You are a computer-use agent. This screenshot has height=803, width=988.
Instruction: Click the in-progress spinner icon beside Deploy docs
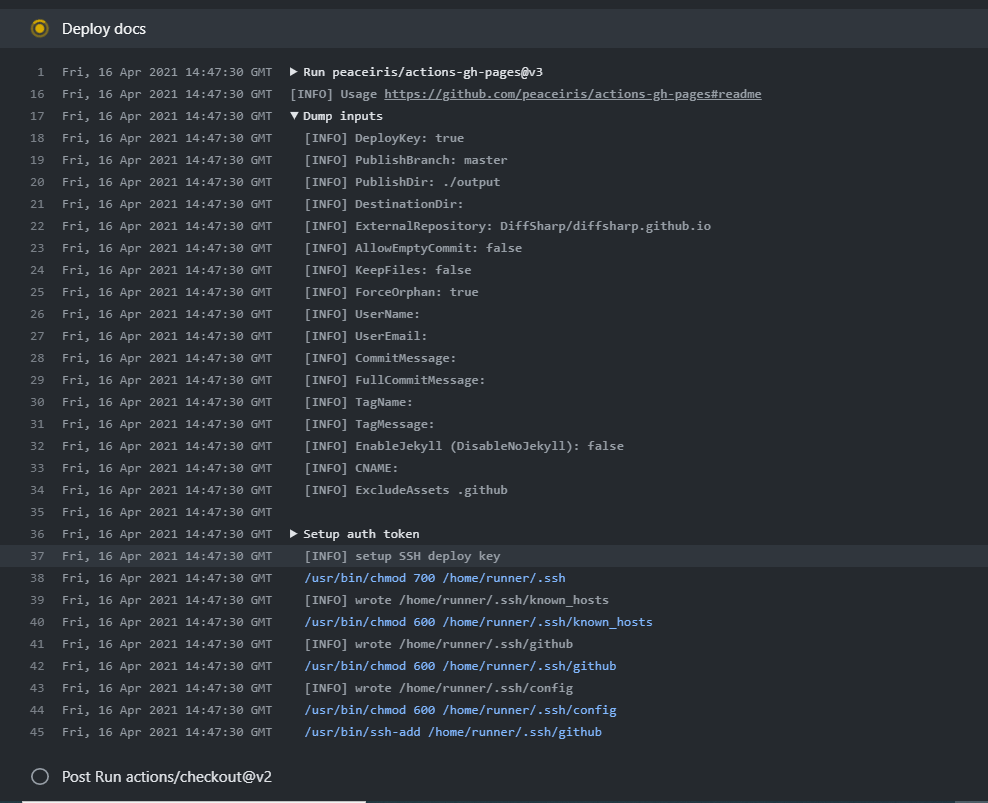tap(40, 29)
